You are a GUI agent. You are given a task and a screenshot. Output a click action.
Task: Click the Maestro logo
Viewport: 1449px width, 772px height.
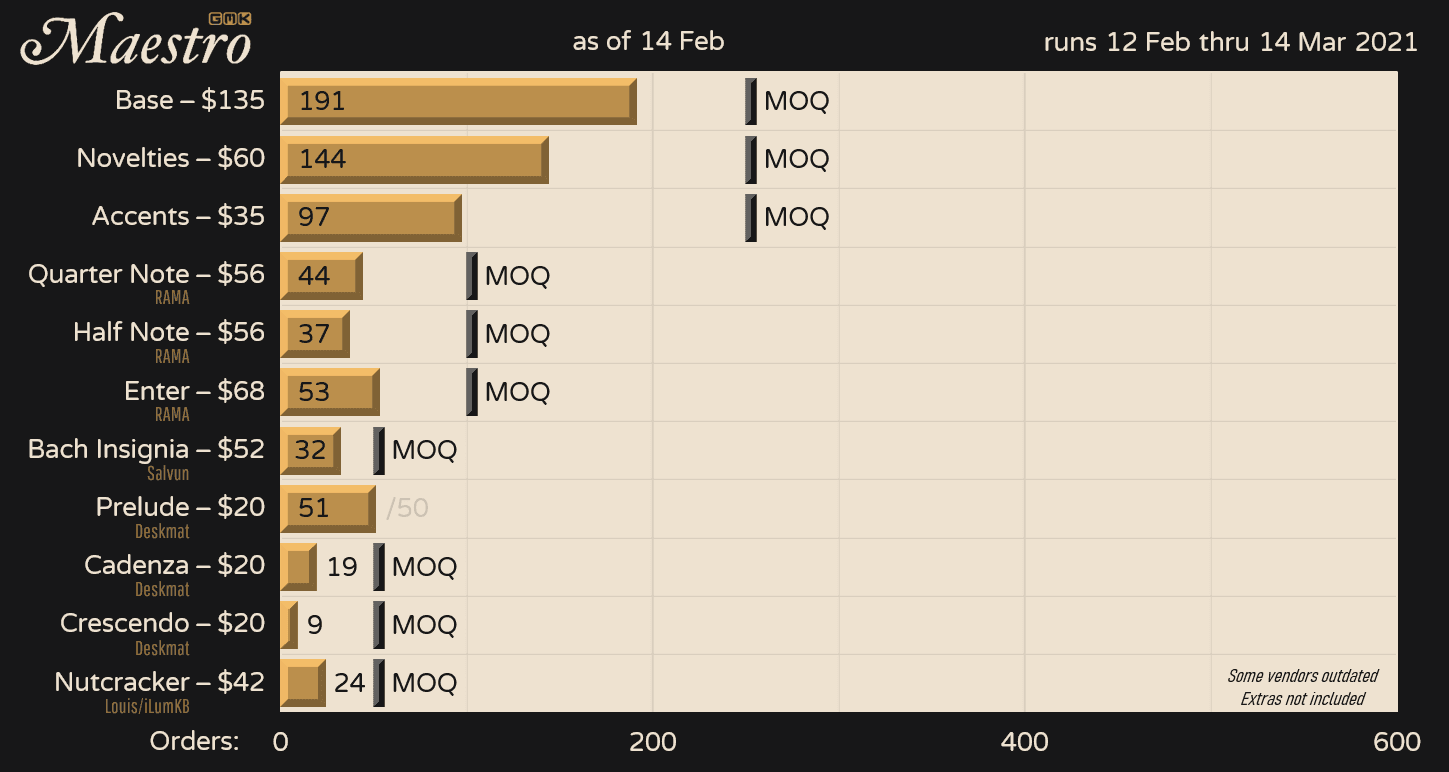pos(135,44)
